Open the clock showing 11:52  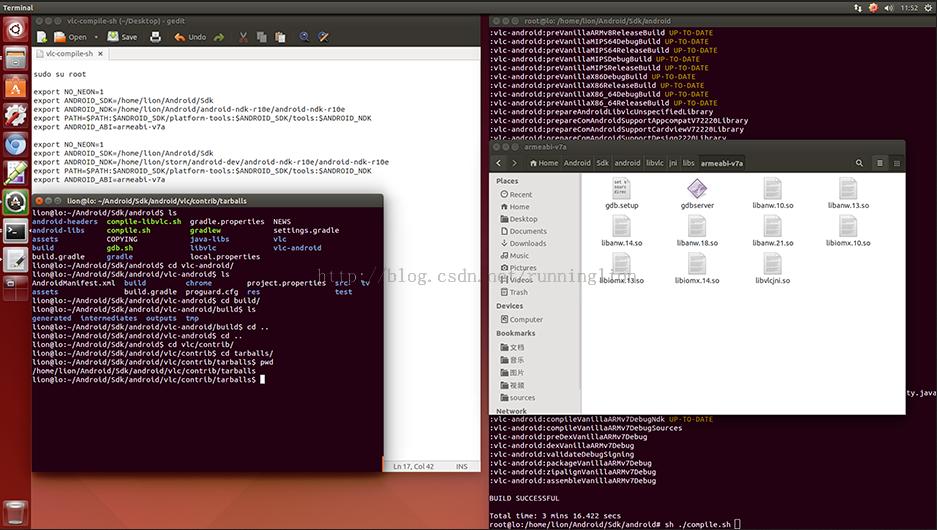[909, 8]
